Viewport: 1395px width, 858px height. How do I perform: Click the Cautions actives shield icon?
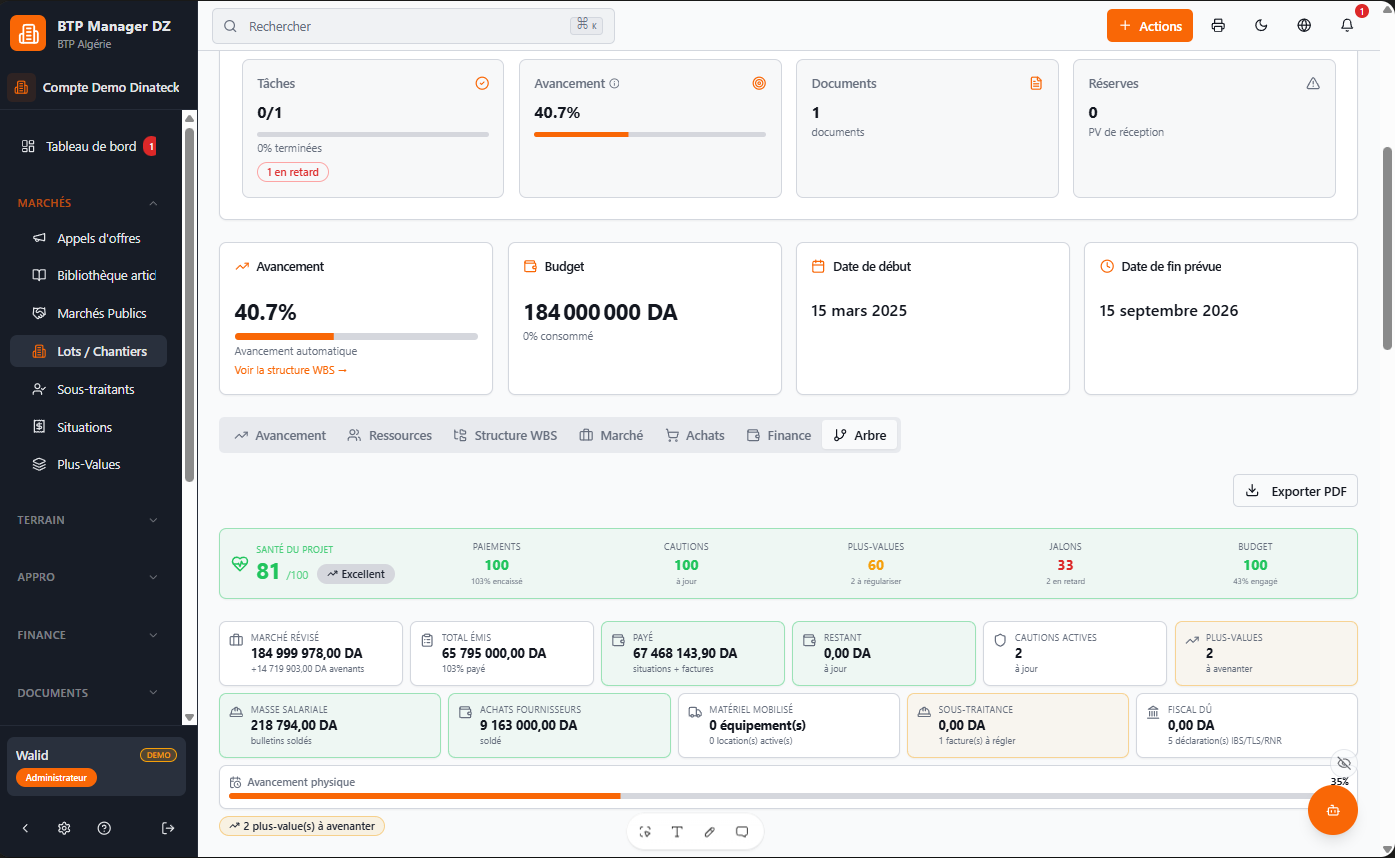click(x=1000, y=640)
